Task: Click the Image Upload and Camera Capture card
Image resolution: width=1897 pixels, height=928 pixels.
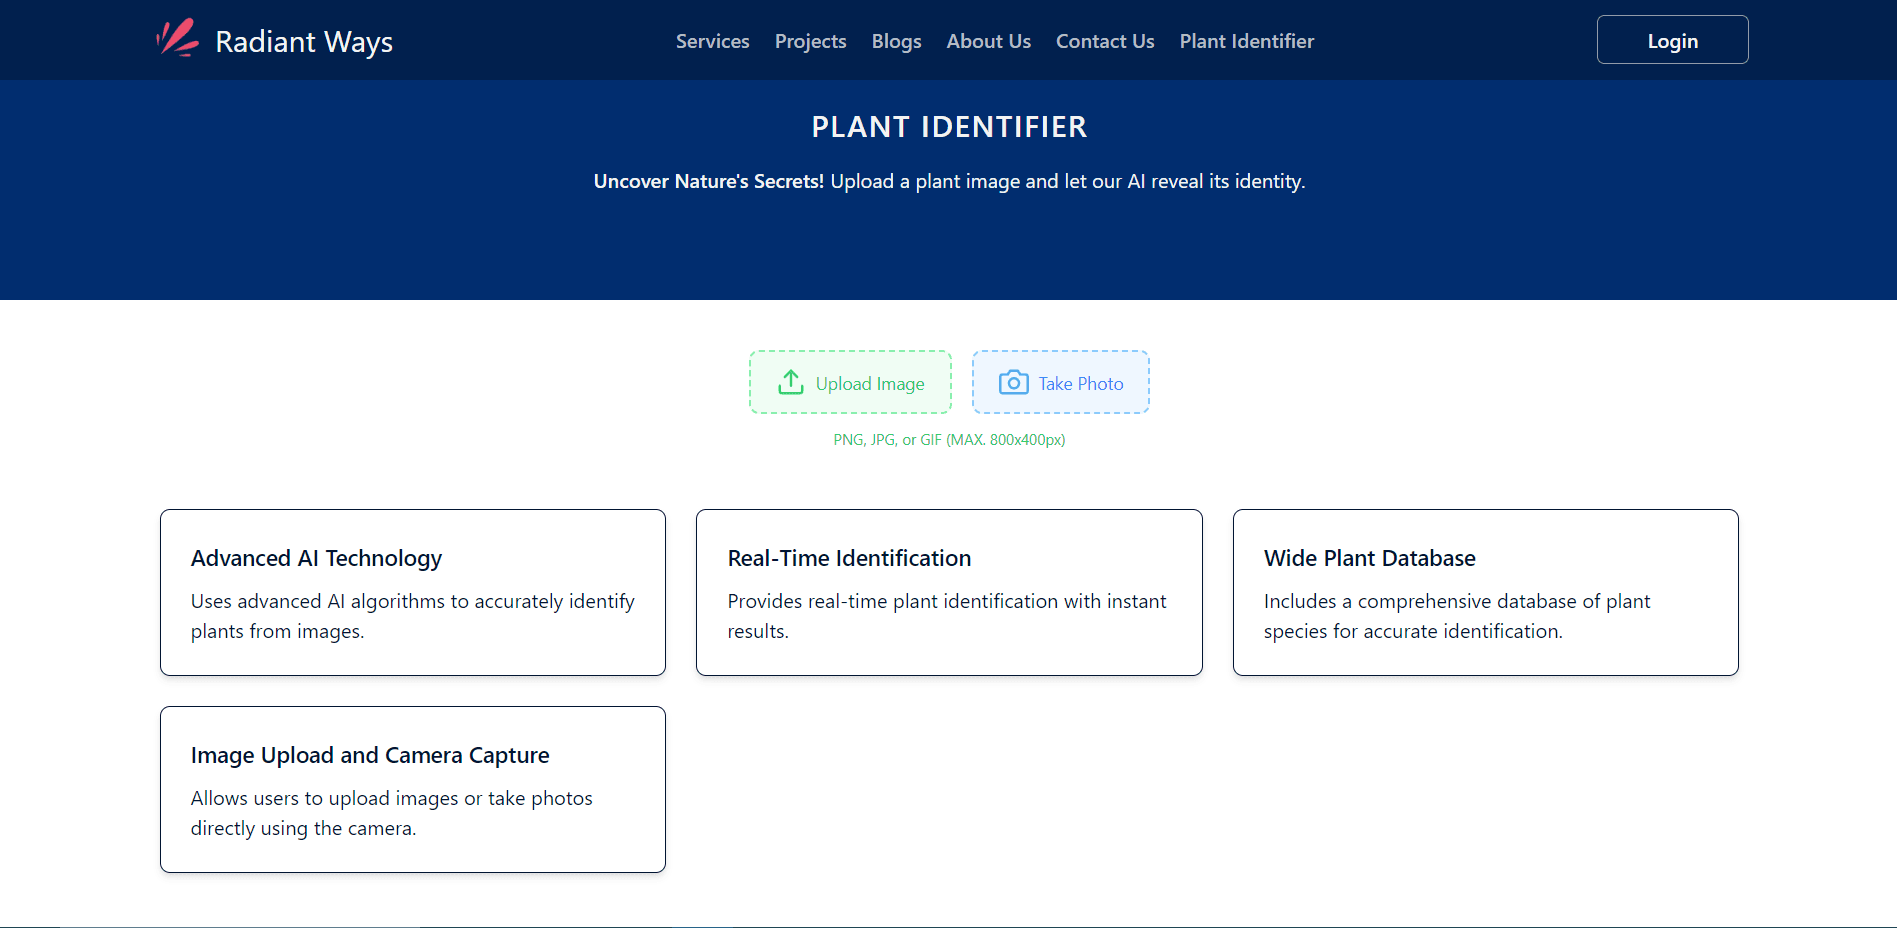Action: 412,789
